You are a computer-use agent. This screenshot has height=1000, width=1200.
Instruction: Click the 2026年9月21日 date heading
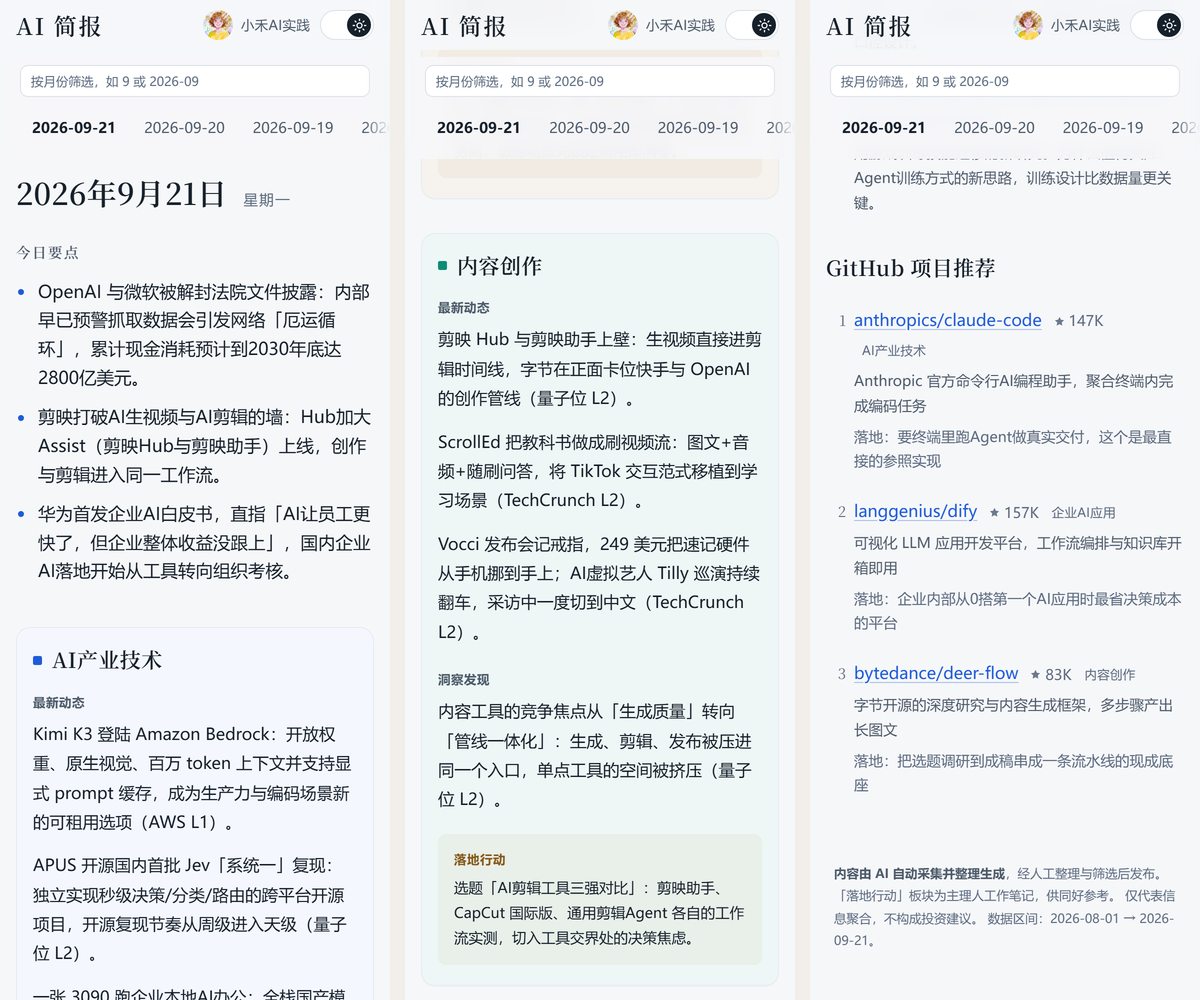(x=121, y=193)
